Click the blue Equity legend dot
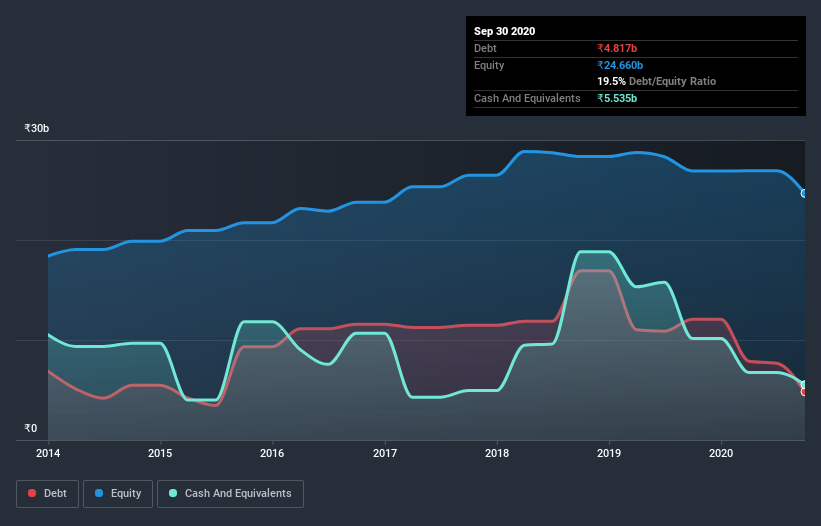The image size is (821, 526). (x=99, y=493)
